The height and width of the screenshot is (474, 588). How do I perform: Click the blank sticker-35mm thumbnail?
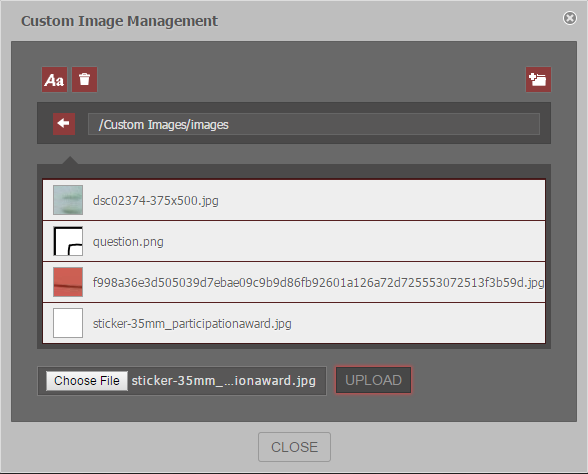tap(68, 323)
